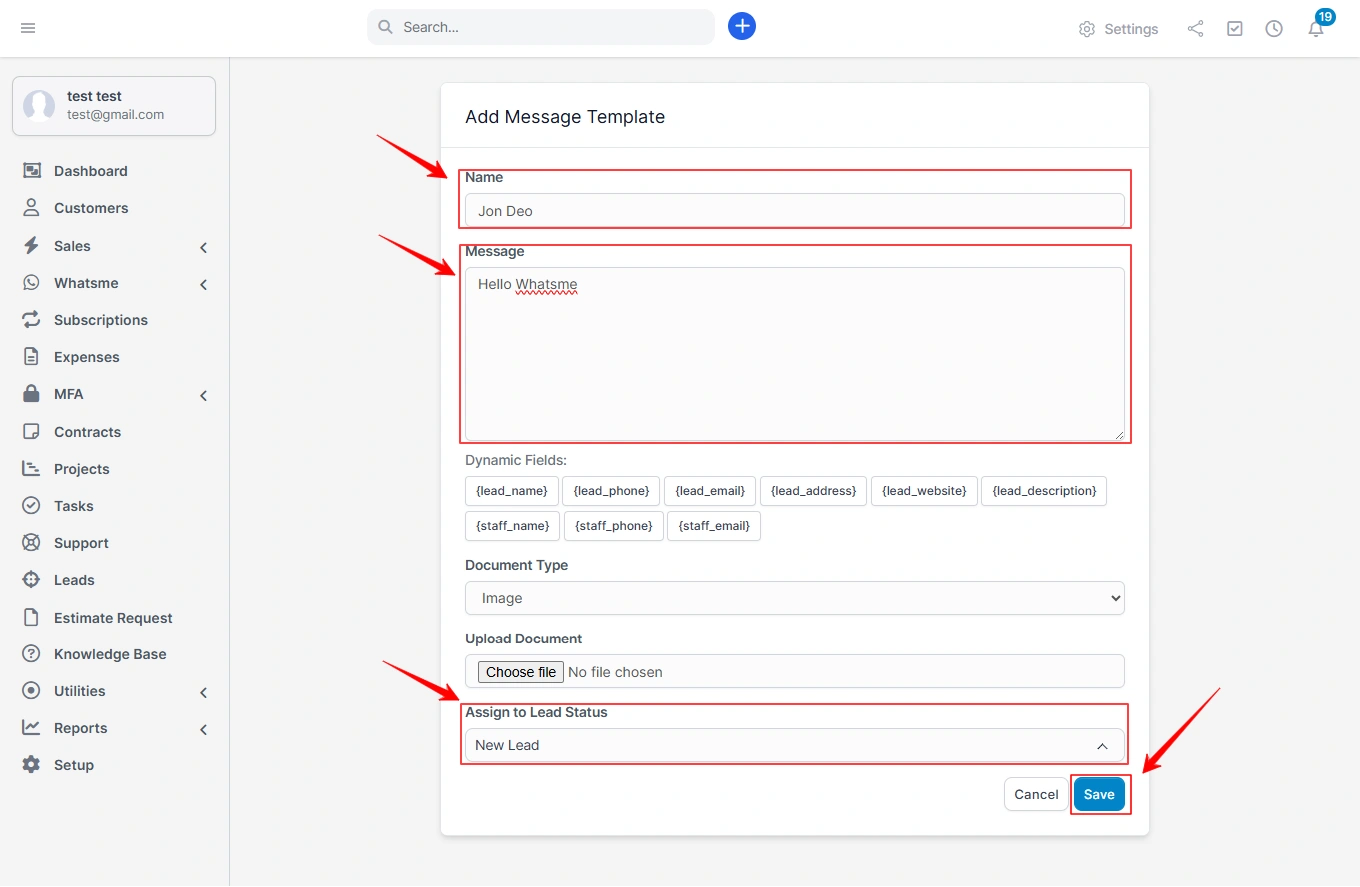Open the Document Type dropdown

coord(794,597)
